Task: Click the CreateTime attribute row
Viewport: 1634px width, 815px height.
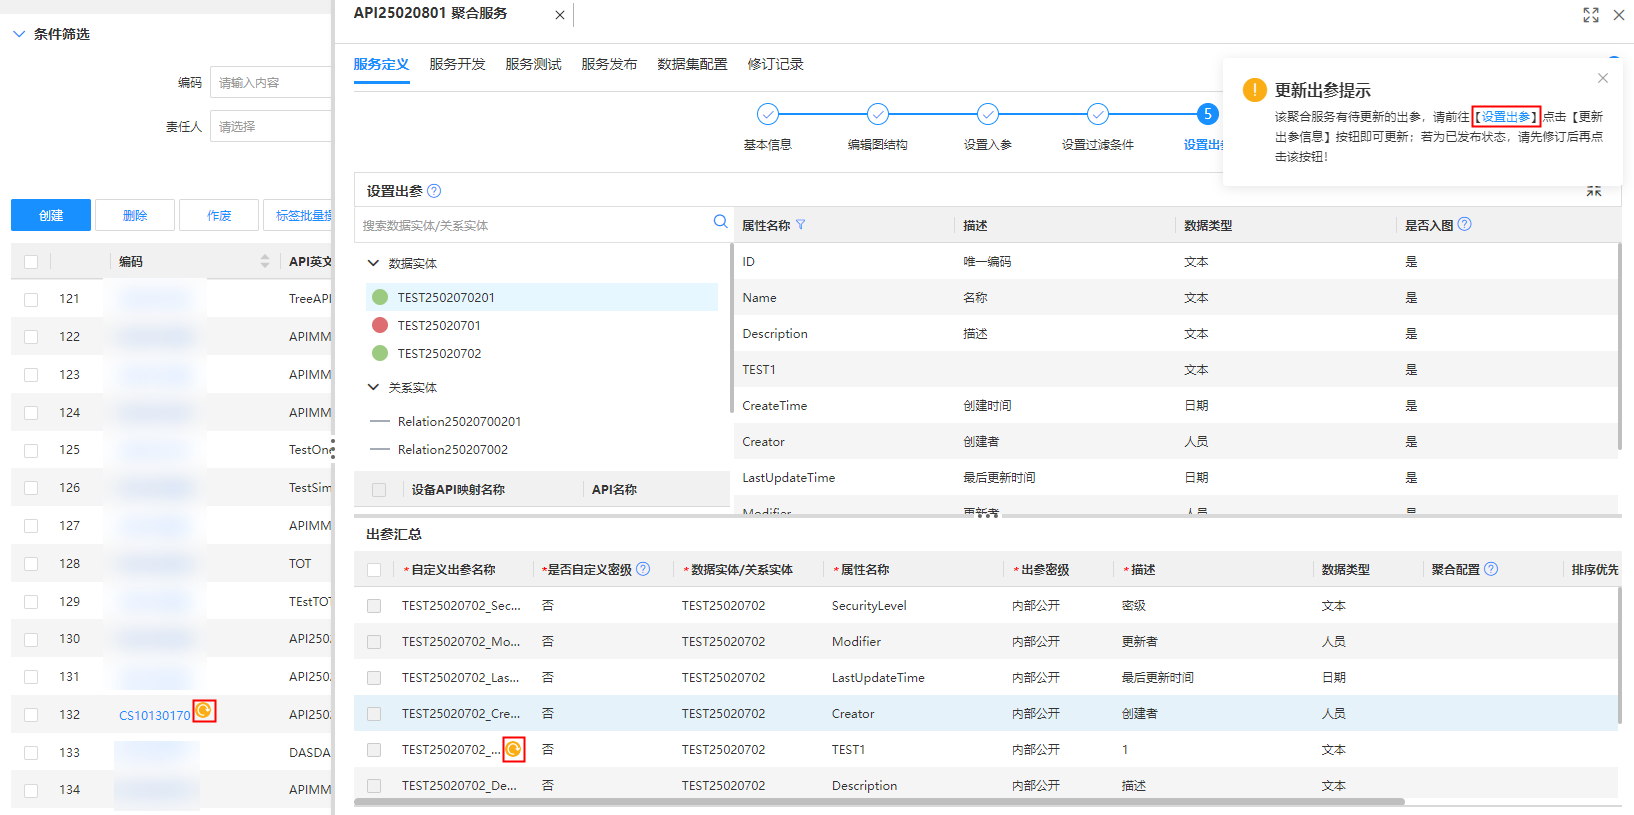Action: point(1176,405)
